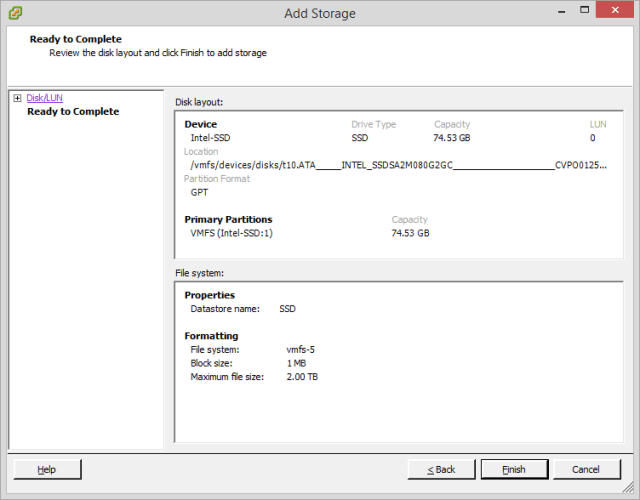The width and height of the screenshot is (640, 500).
Task: Click the Add Storage title bar text
Action: pyautogui.click(x=320, y=13)
